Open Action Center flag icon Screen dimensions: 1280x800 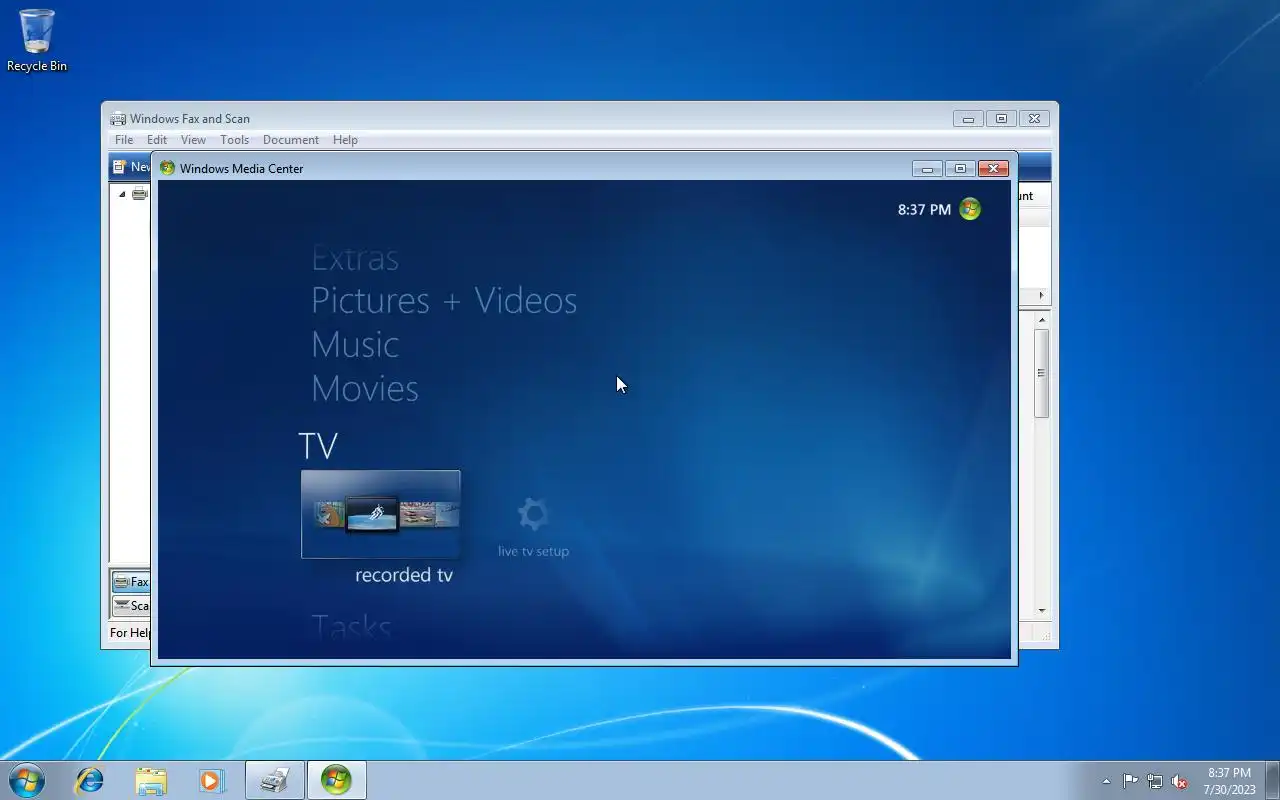[1130, 781]
